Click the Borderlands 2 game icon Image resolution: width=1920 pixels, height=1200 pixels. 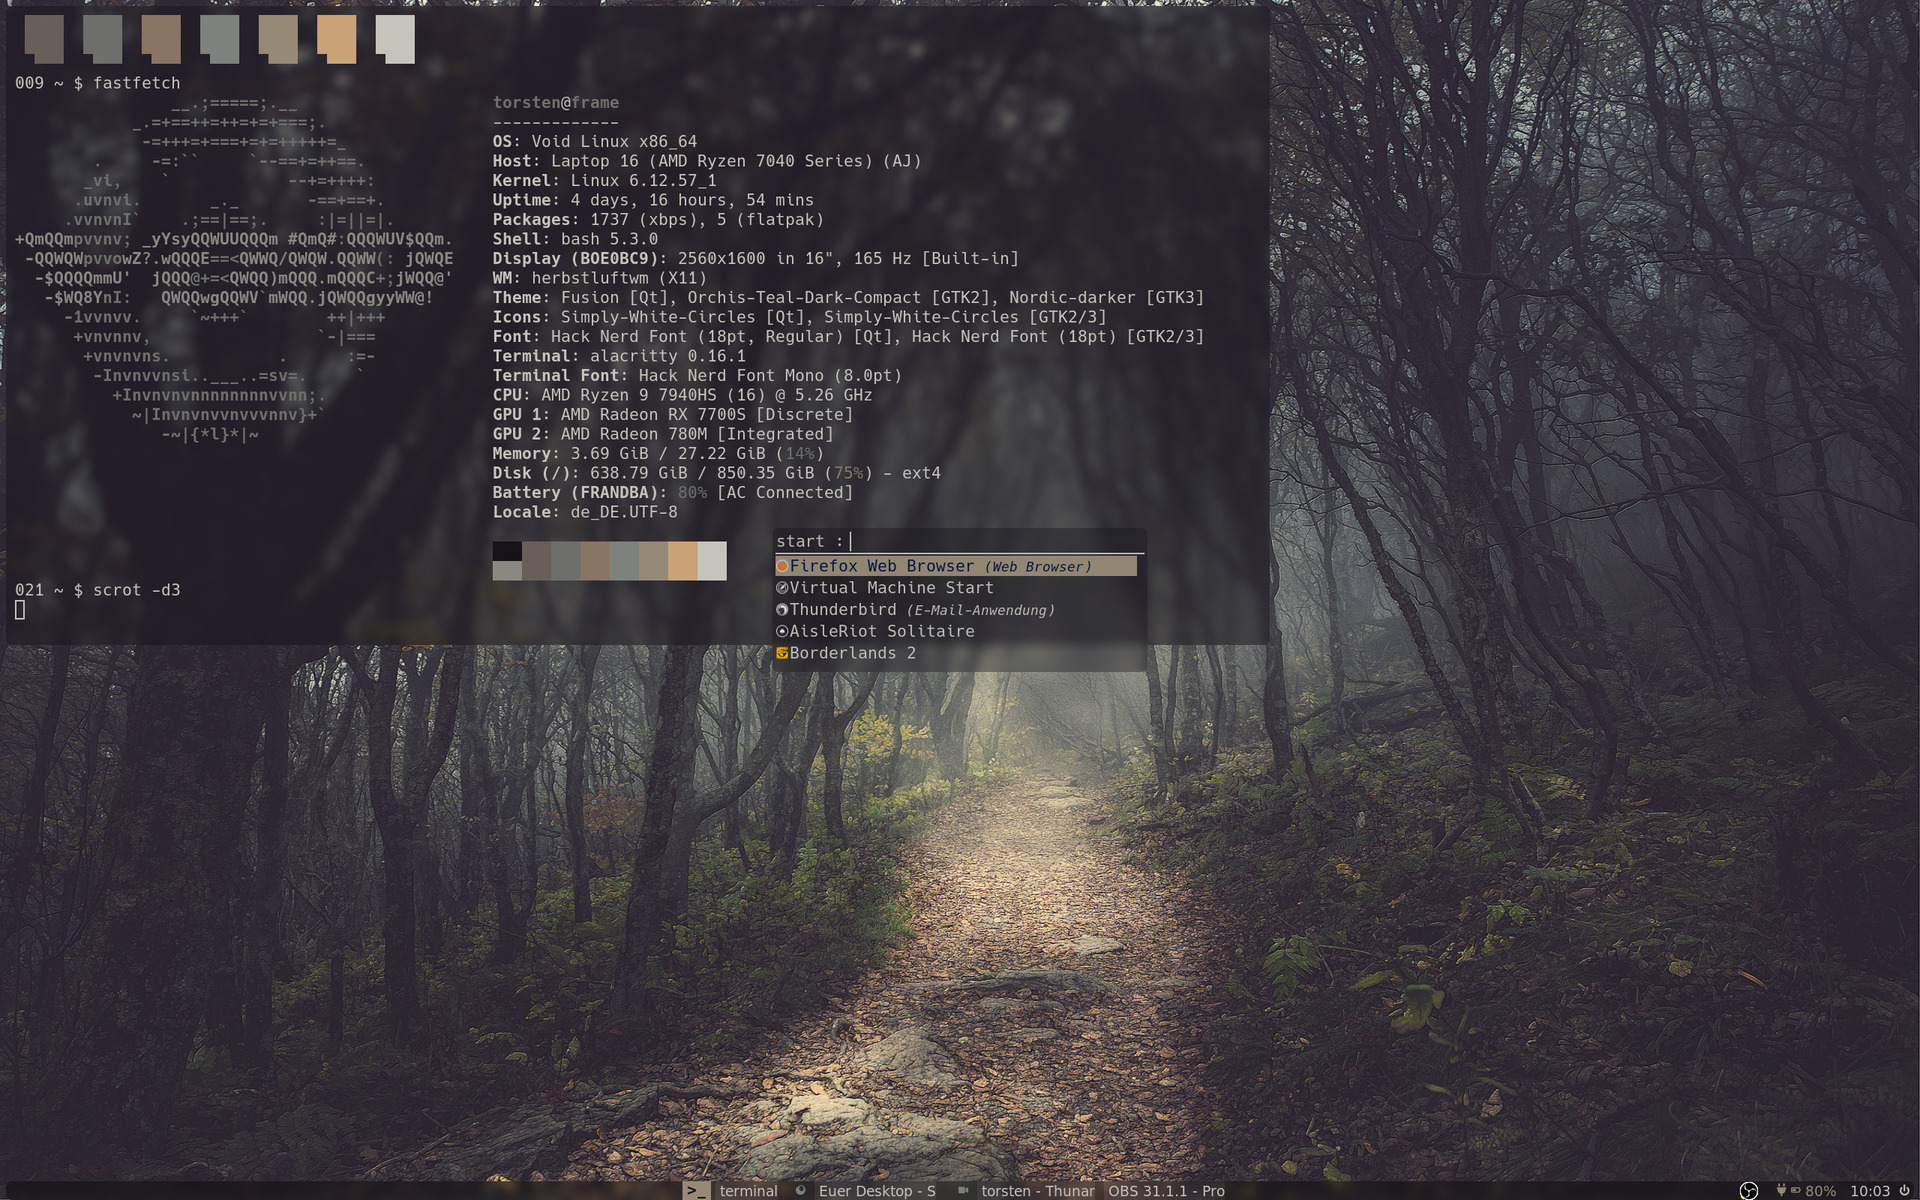coord(782,653)
